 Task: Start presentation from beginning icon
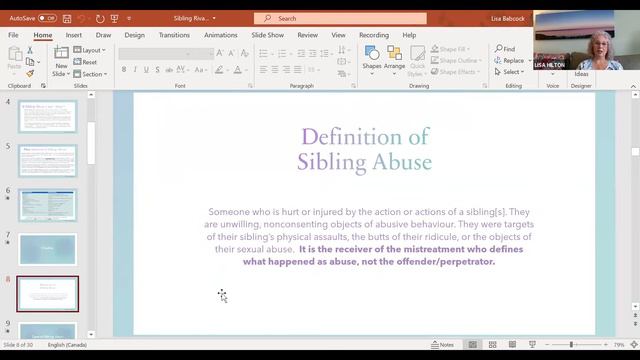coord(115,19)
